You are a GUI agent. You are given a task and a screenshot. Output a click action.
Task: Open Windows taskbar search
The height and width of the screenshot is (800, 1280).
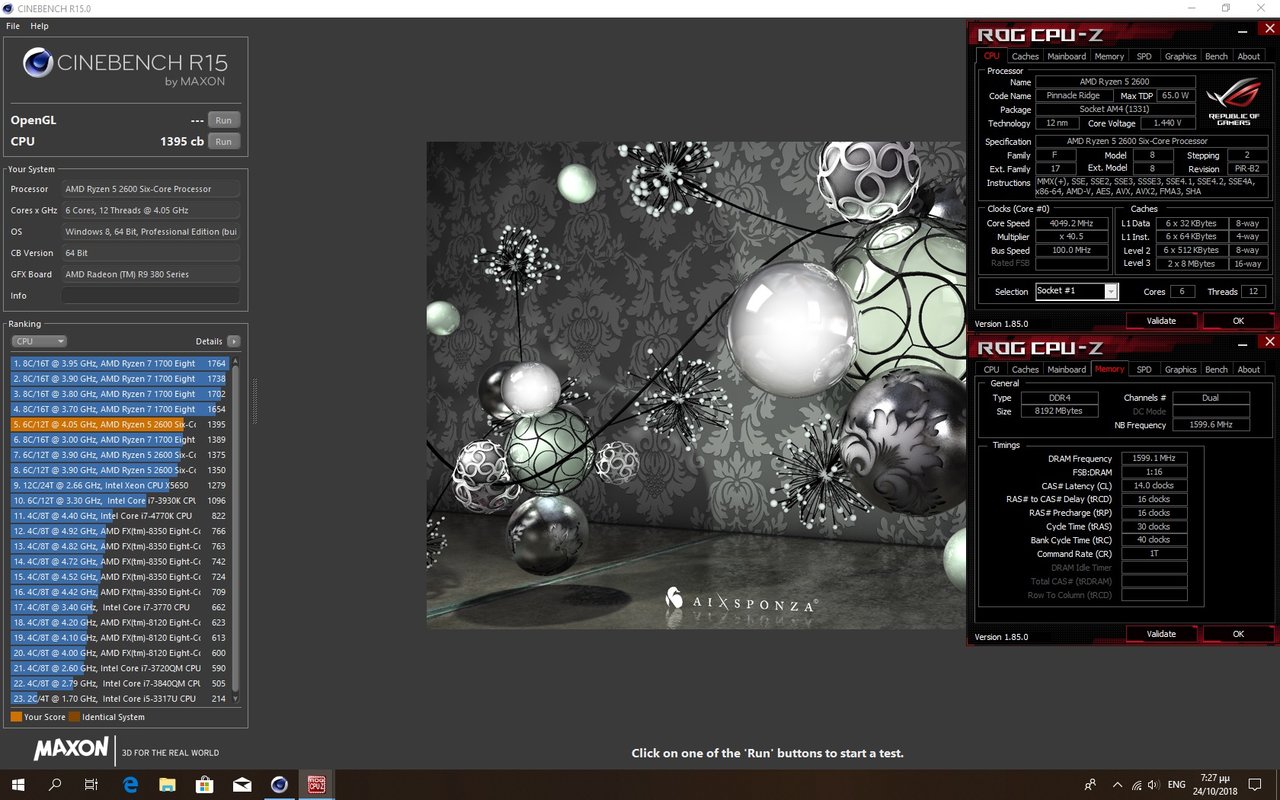[x=55, y=785]
